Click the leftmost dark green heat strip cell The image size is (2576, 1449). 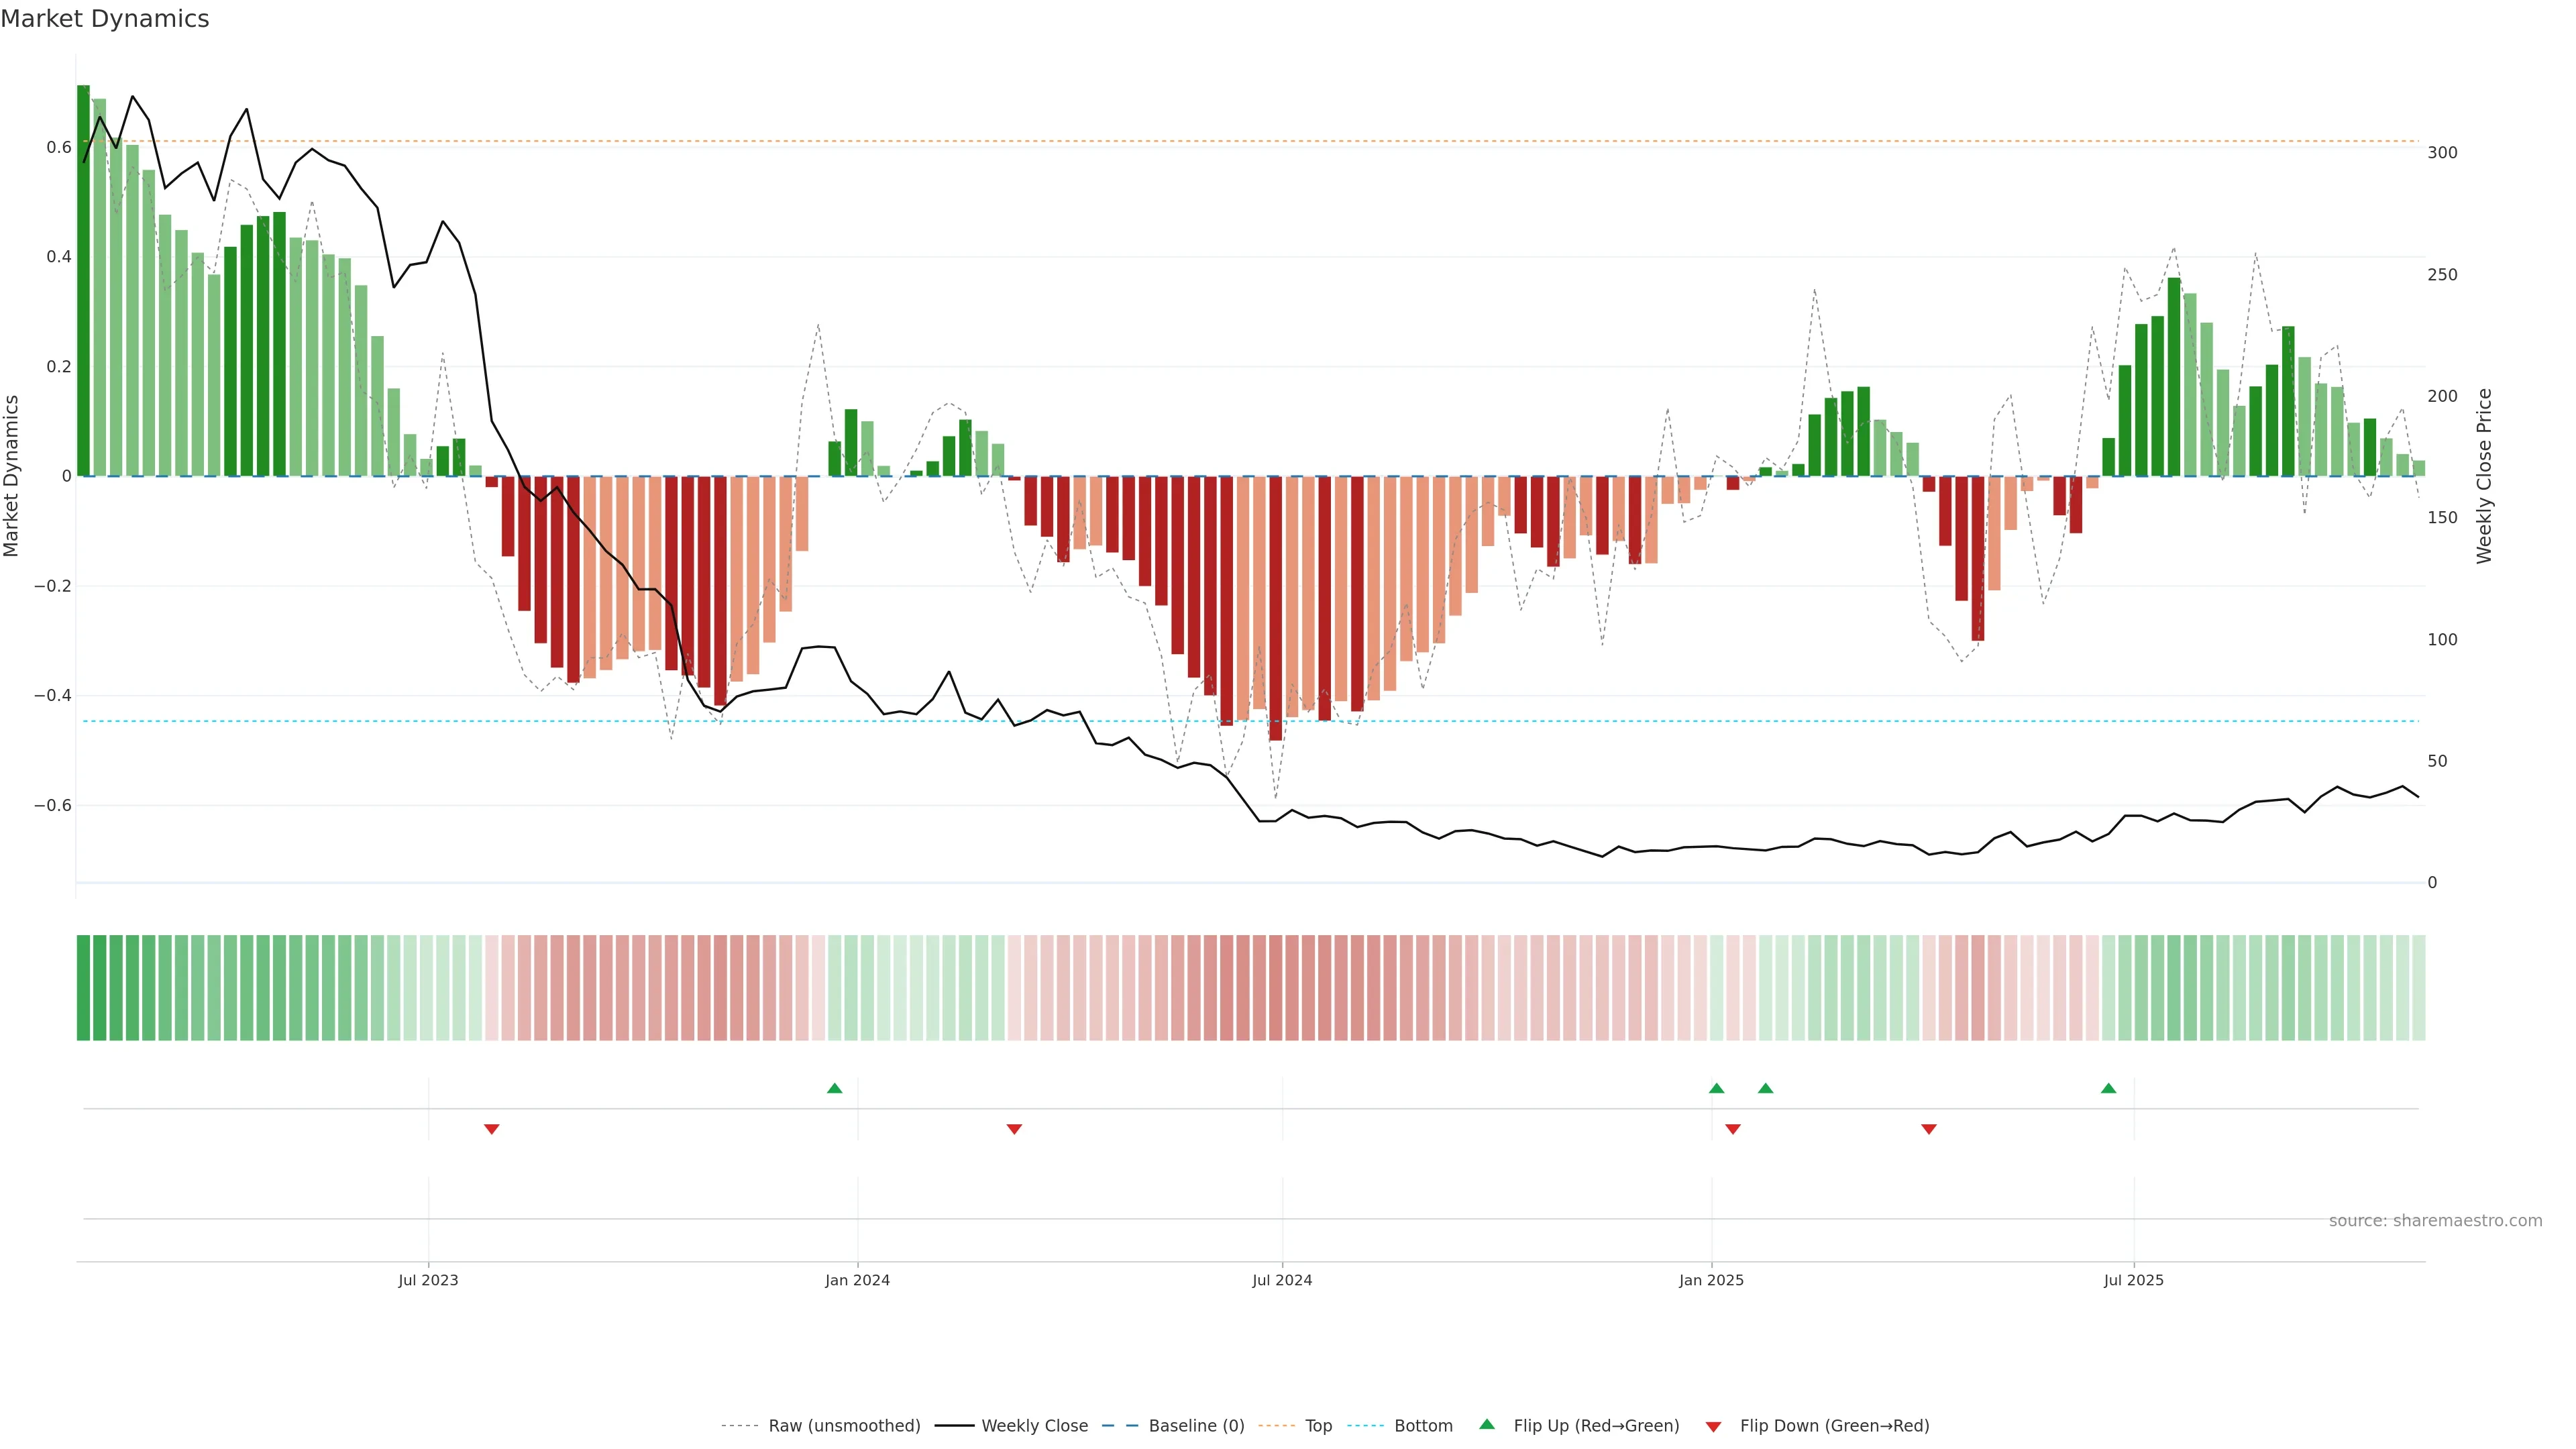pyautogui.click(x=83, y=988)
